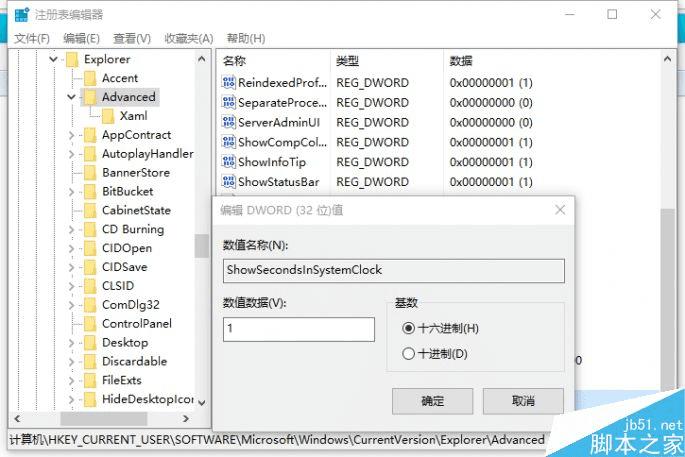Click the 确定 button in DWORD dialog

coord(432,401)
